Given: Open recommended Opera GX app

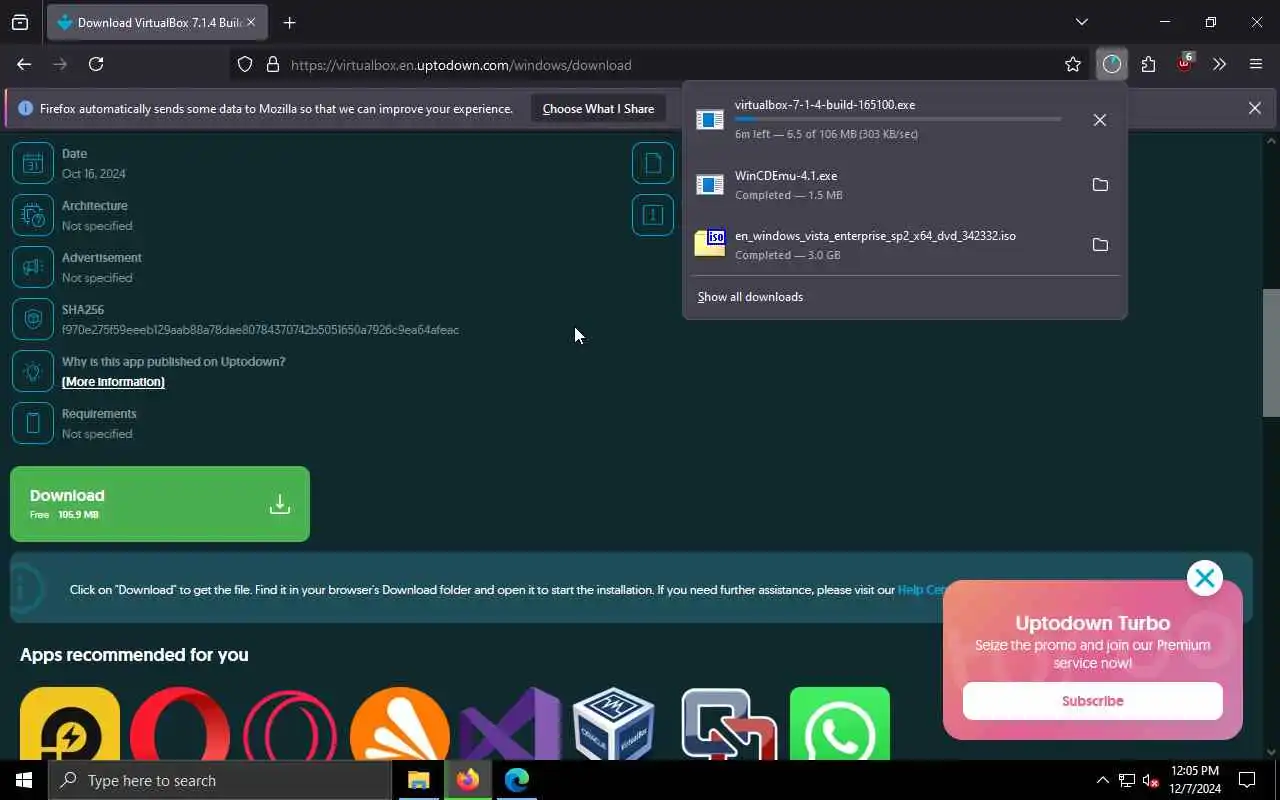Looking at the screenshot, I should [x=290, y=725].
